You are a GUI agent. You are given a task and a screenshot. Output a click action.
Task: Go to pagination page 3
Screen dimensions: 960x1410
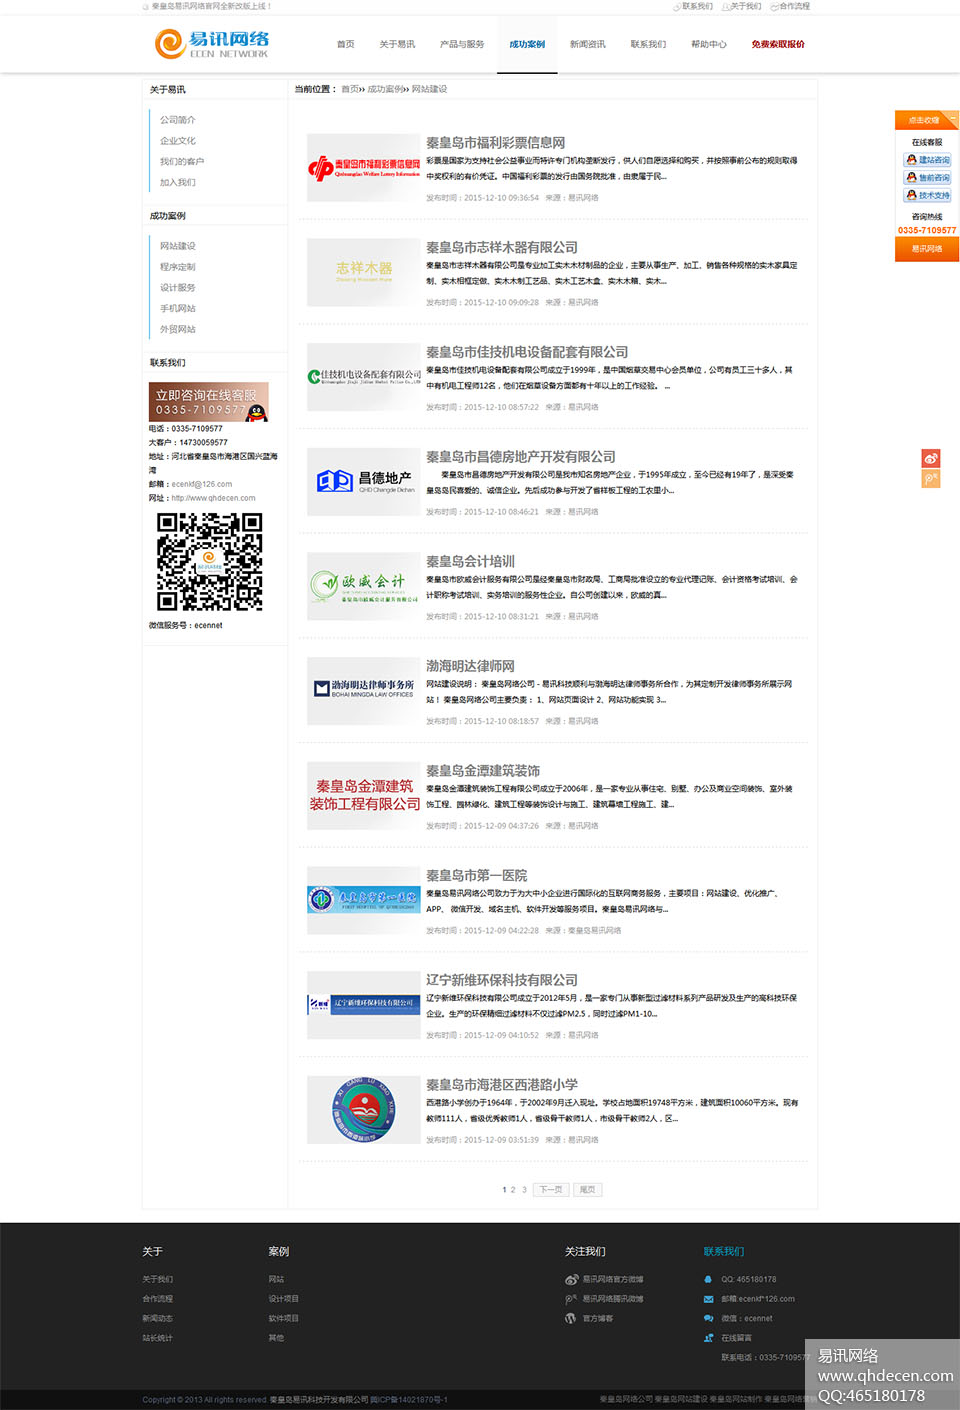click(524, 1190)
